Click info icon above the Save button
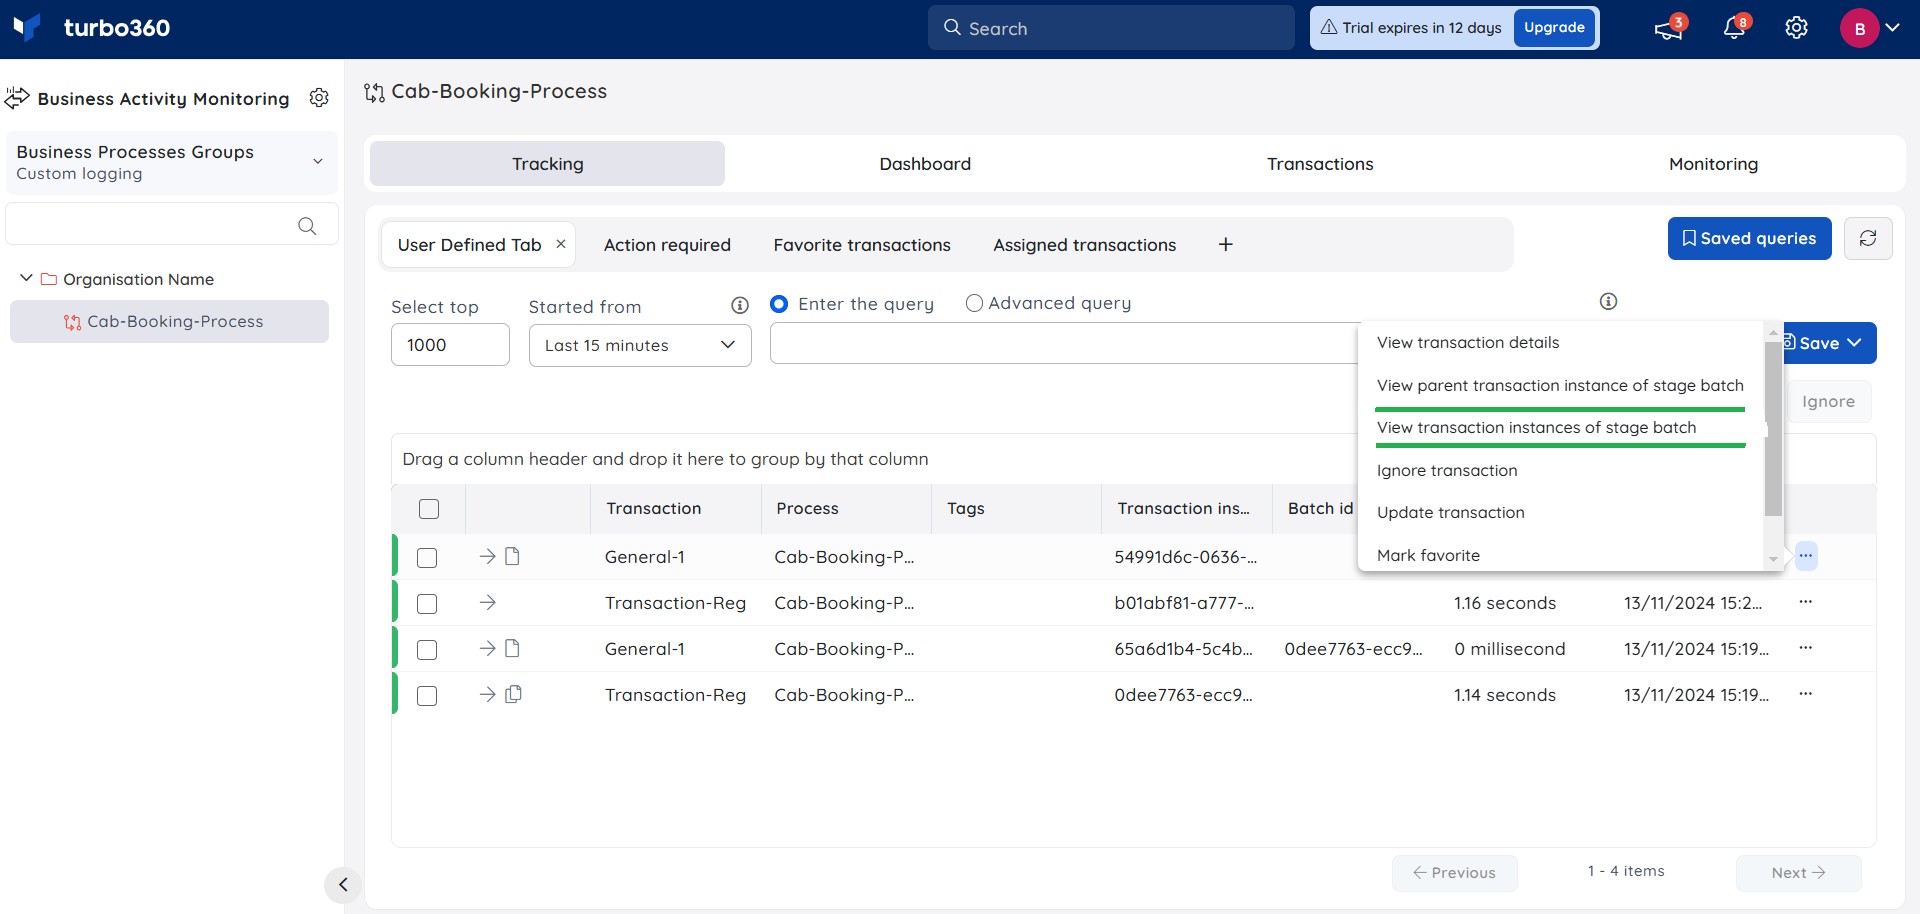 (x=1608, y=301)
